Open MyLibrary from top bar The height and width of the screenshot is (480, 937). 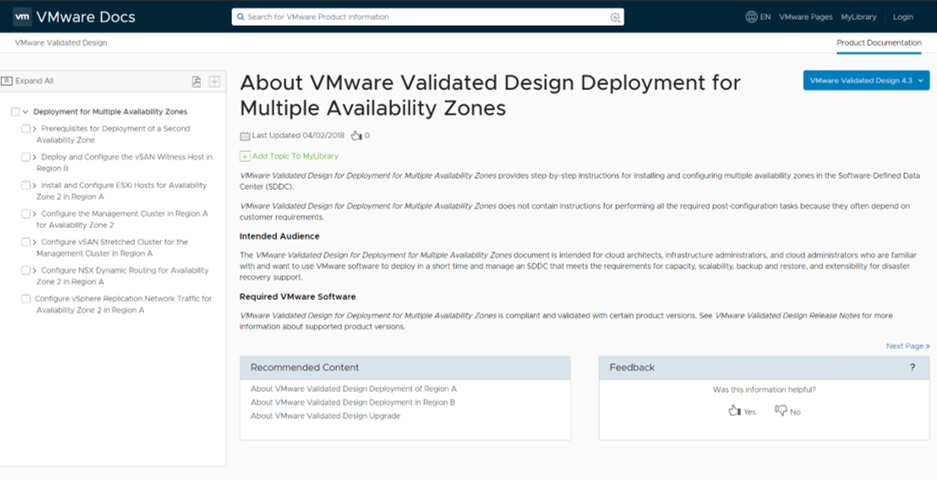pos(858,17)
